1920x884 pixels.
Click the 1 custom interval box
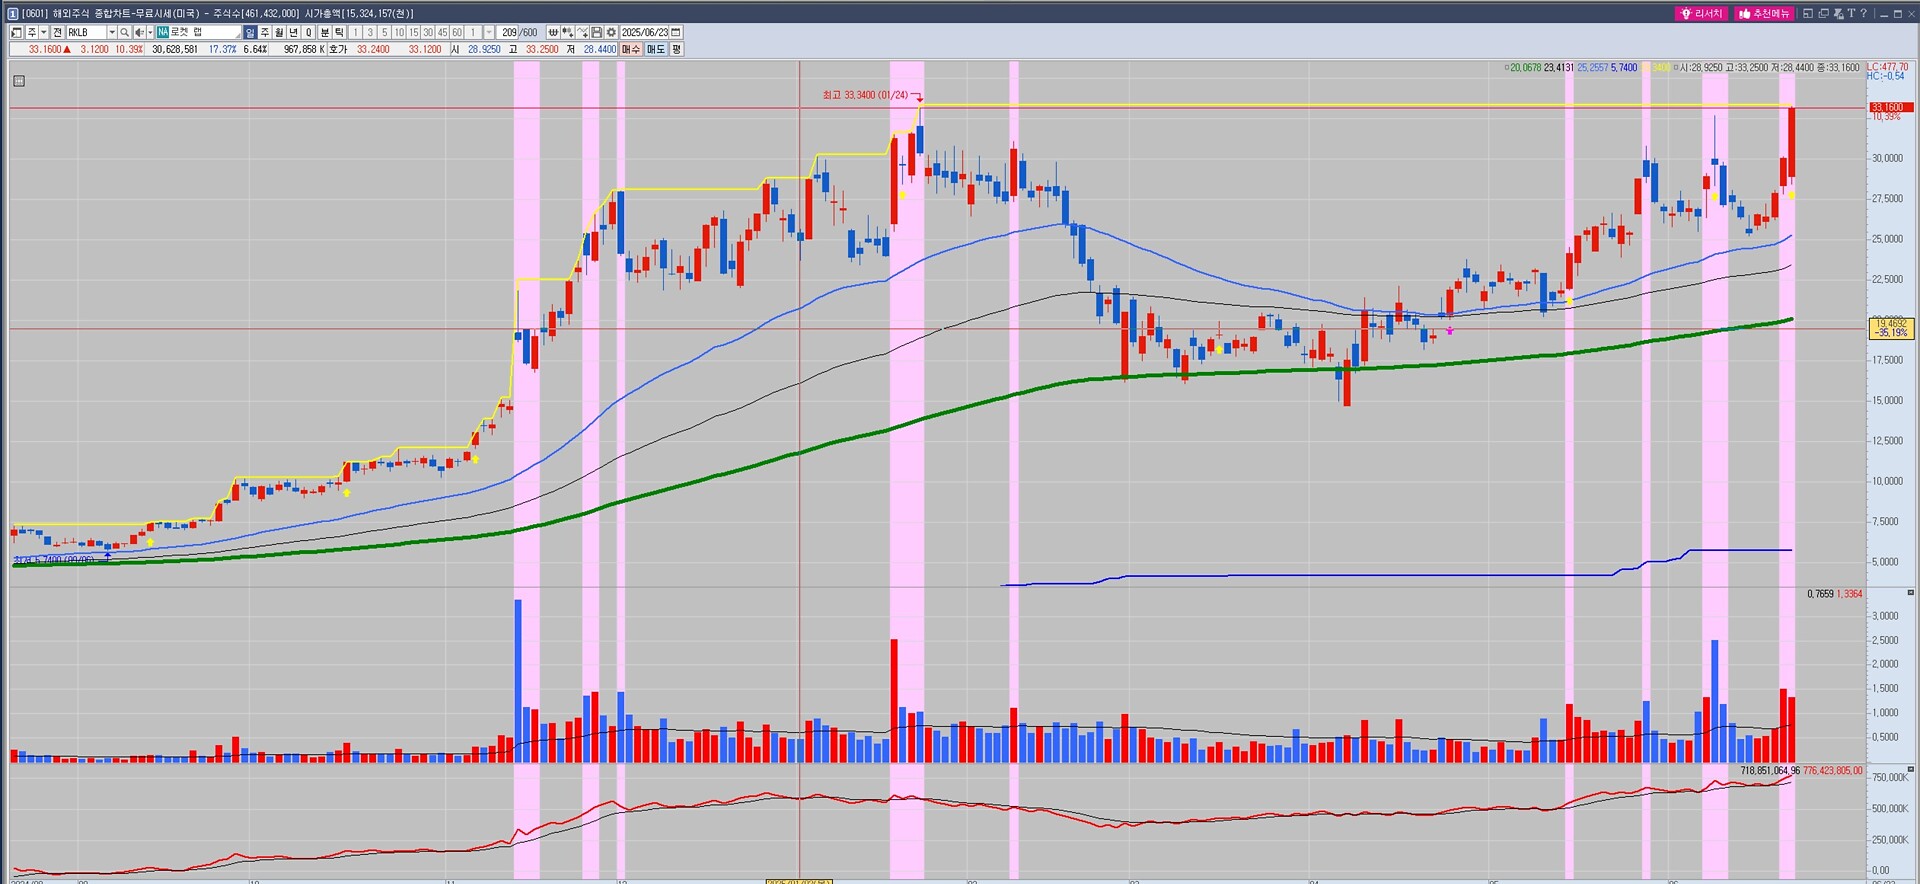[x=473, y=32]
